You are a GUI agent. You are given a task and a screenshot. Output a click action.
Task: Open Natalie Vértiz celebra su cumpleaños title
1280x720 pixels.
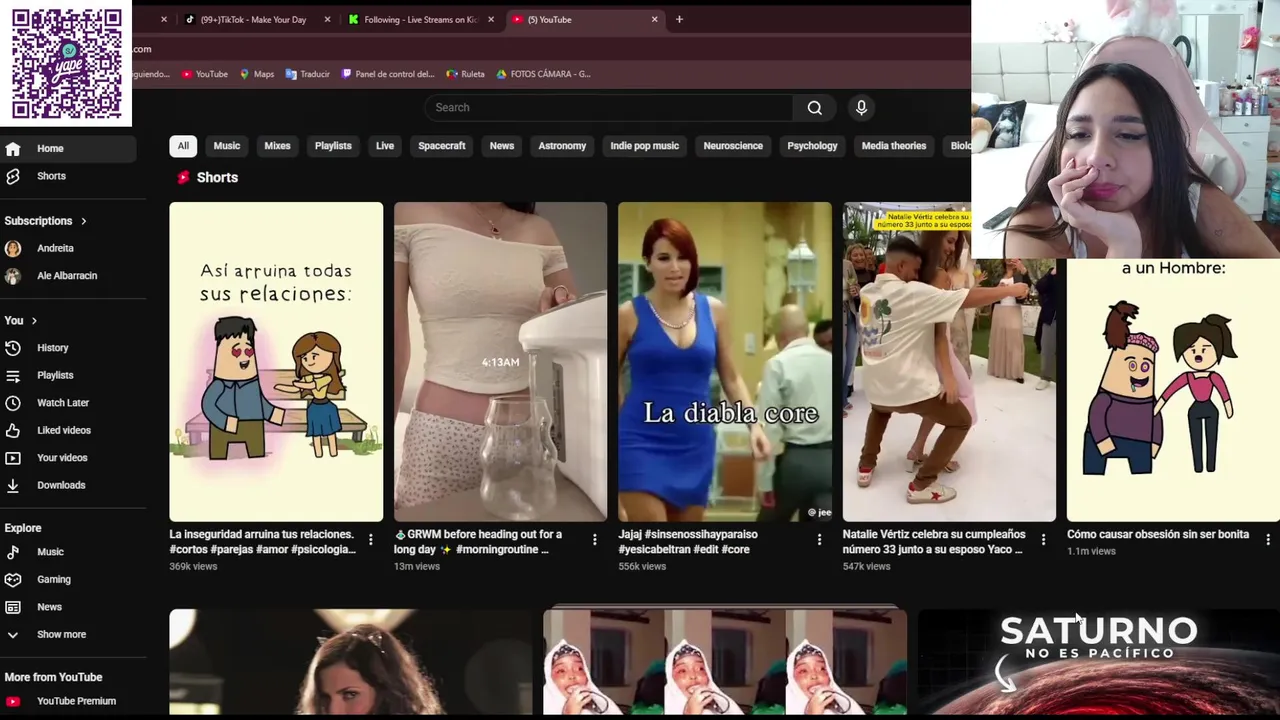(934, 542)
